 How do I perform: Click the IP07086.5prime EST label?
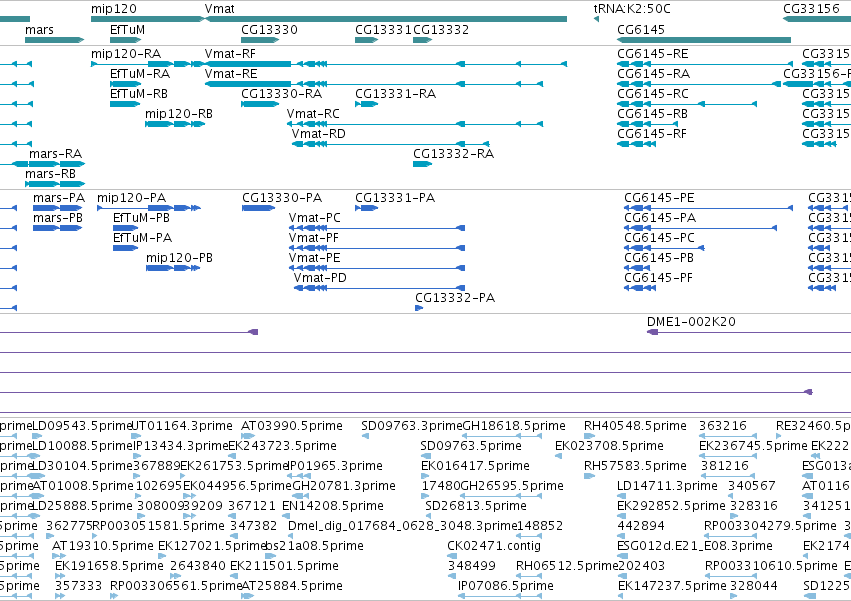[x=506, y=586]
